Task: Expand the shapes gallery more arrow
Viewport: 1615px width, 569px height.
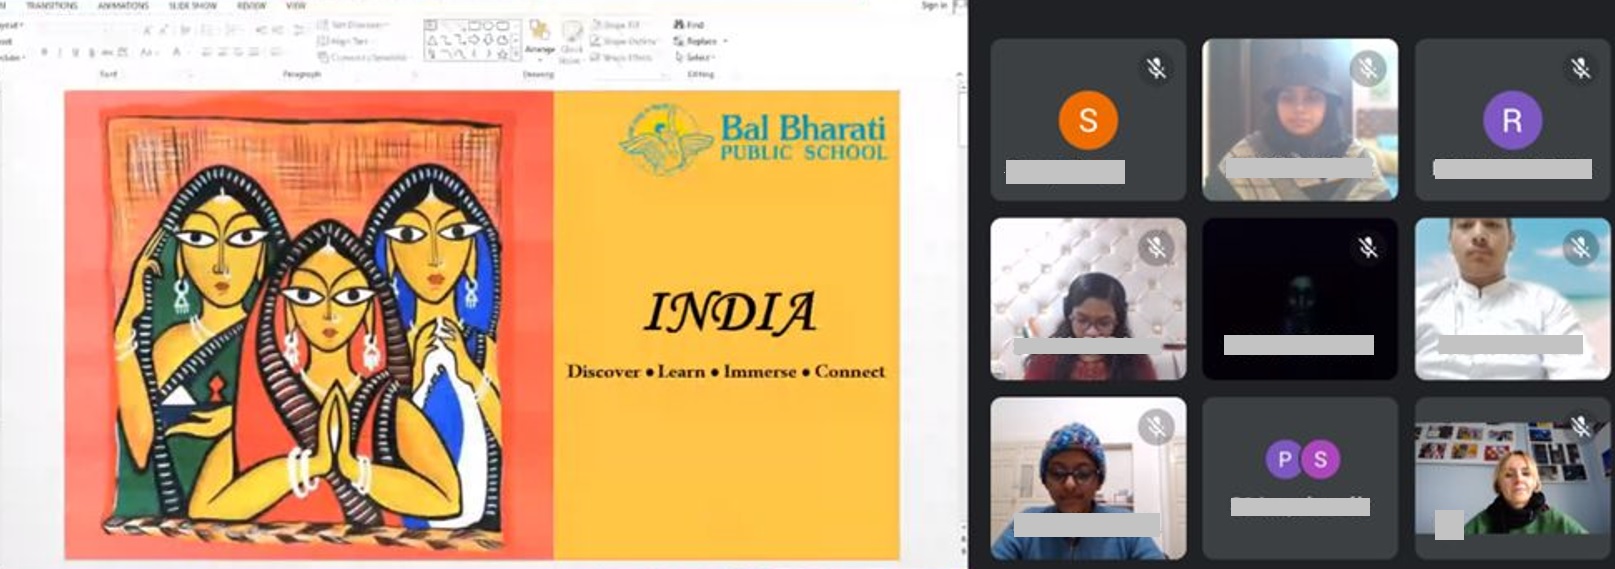Action: point(516,54)
